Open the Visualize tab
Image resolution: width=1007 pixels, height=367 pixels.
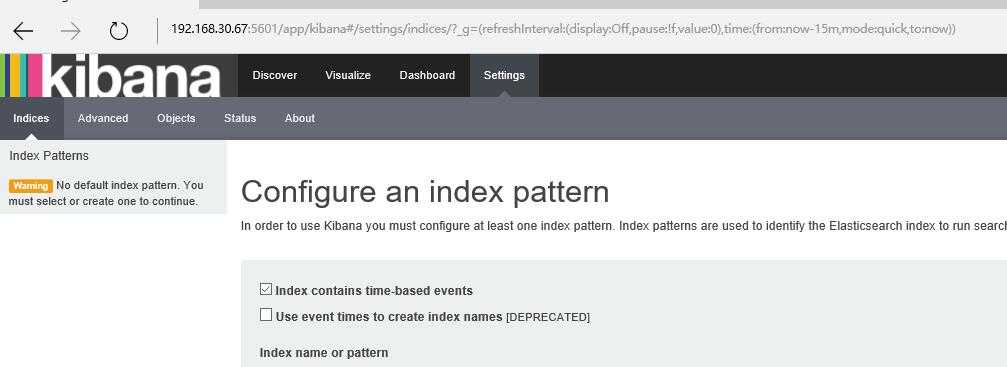348,75
